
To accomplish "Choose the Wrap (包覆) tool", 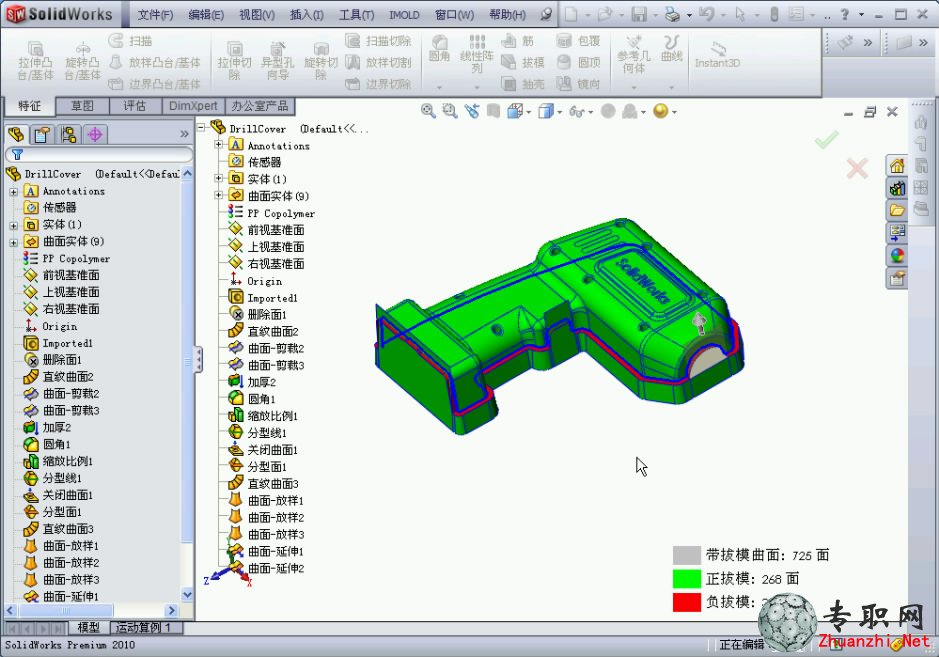I will 578,41.
